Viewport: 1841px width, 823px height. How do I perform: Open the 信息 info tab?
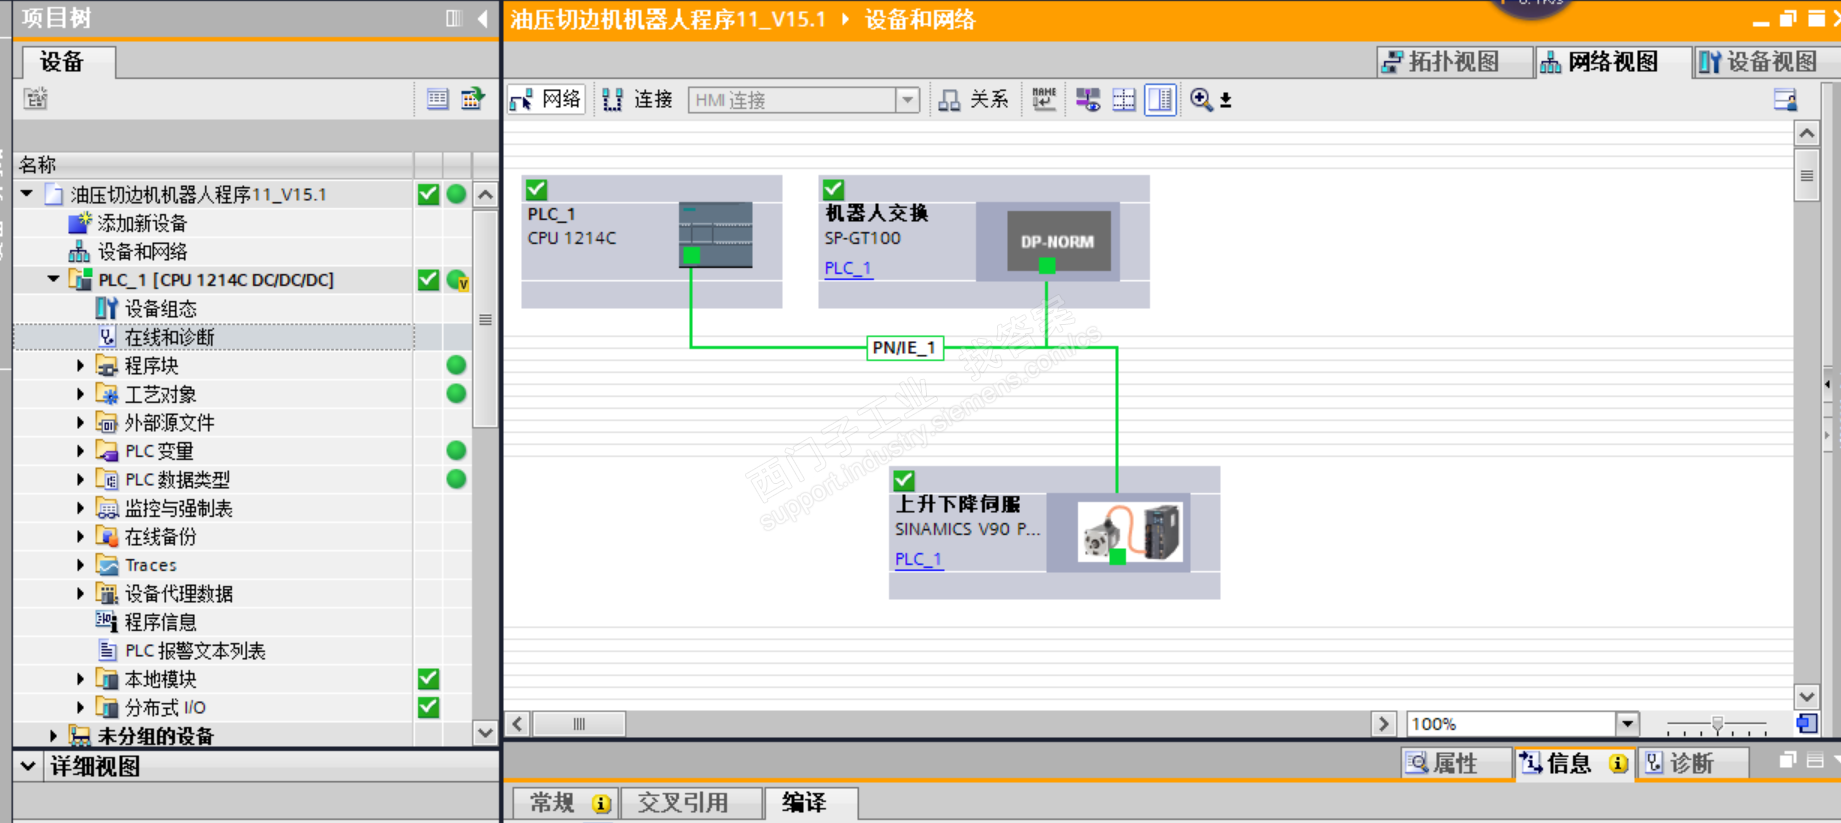[x=1574, y=763]
